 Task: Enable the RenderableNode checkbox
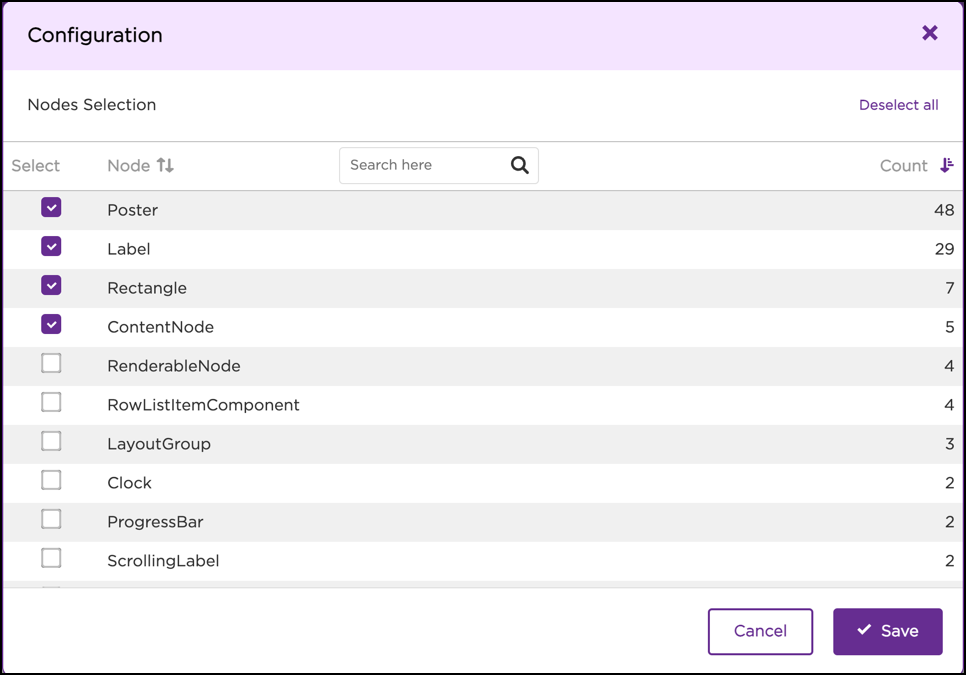[51, 364]
